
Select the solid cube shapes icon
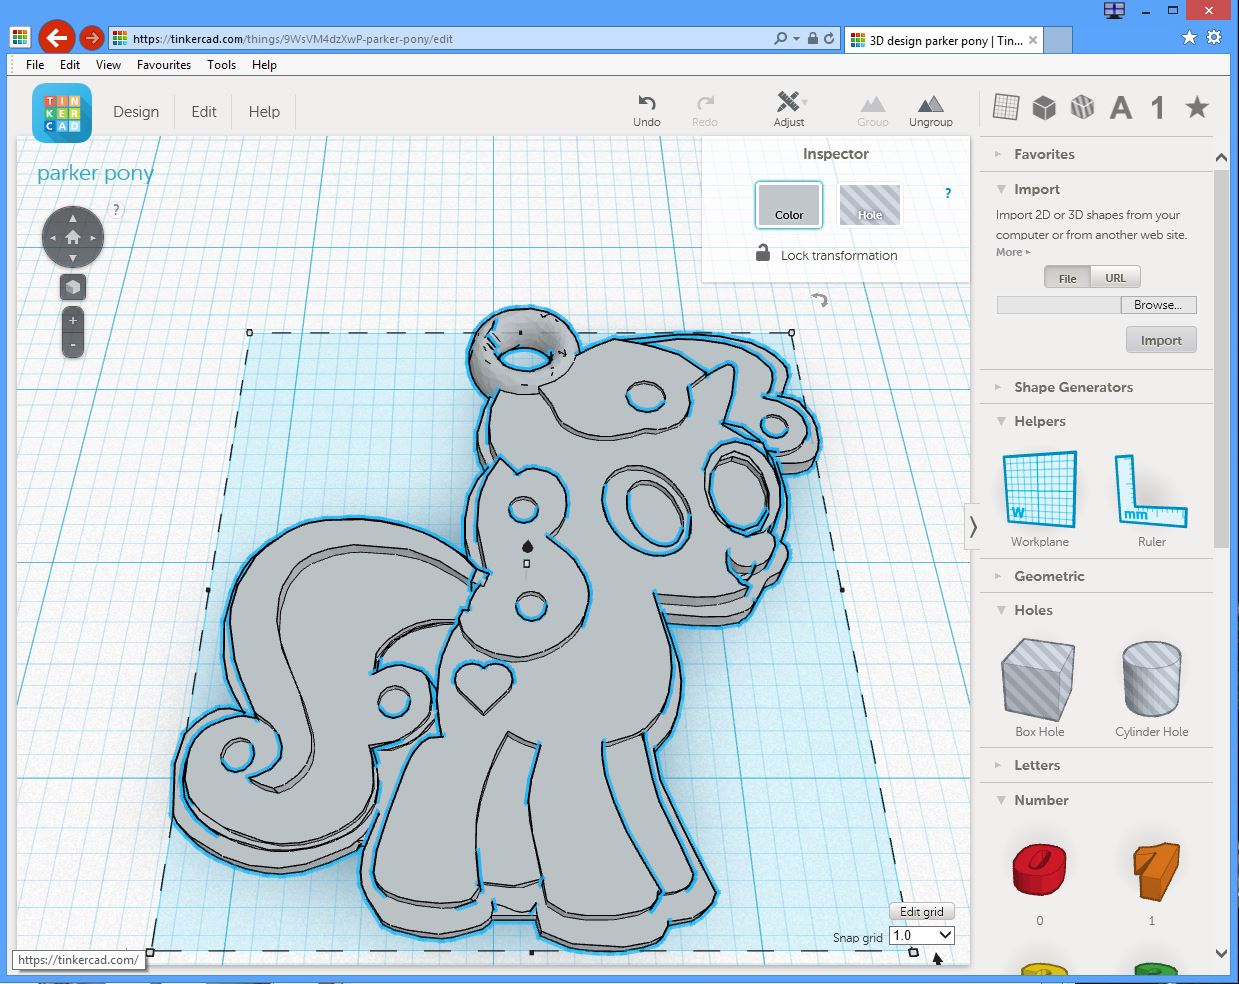pyautogui.click(x=1044, y=107)
